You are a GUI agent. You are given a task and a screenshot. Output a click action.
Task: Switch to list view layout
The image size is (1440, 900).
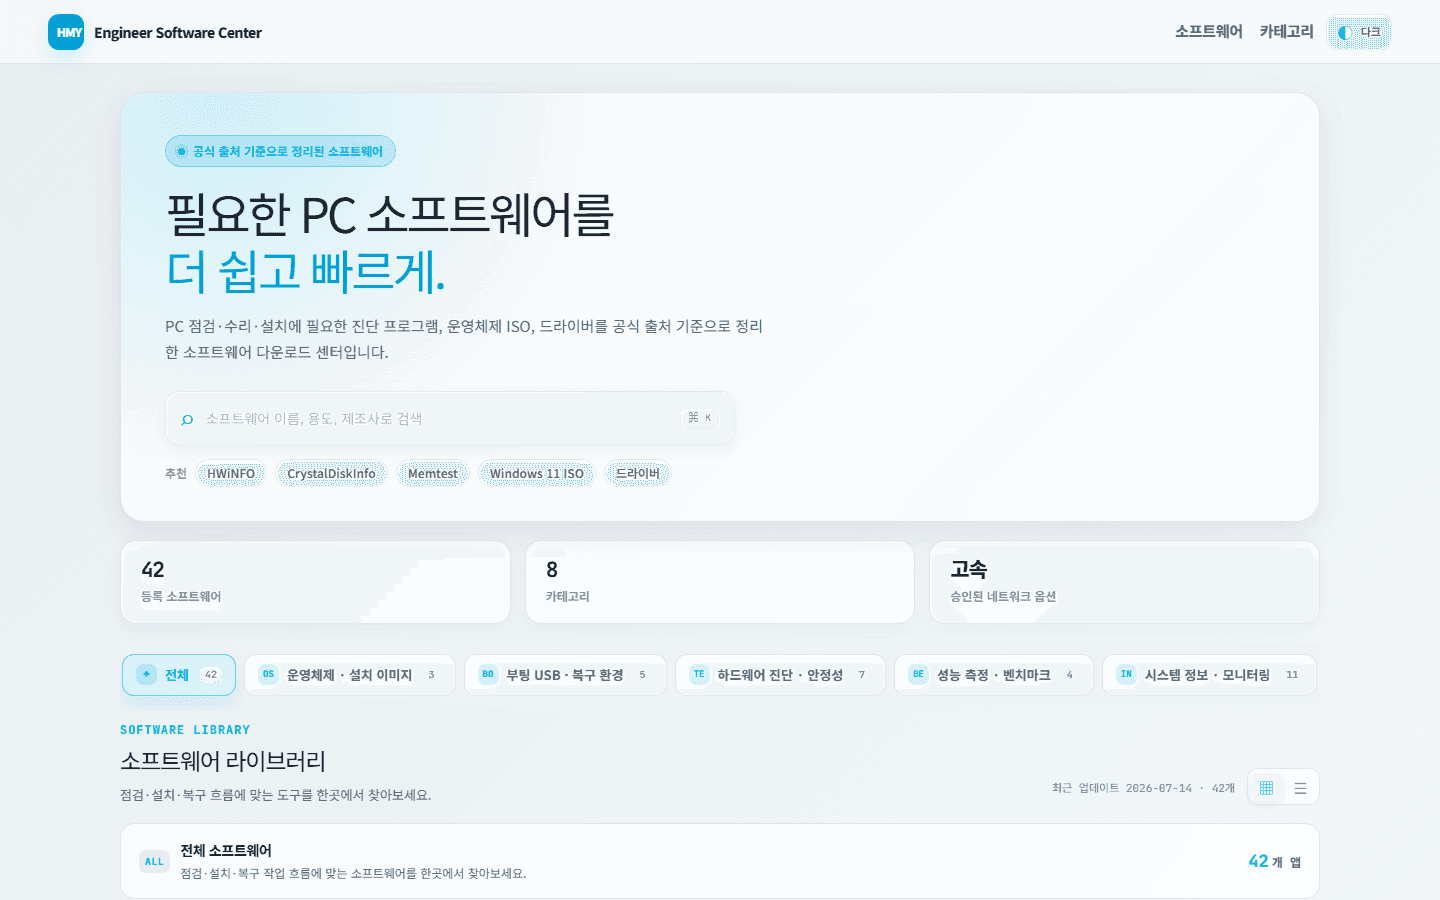tap(1300, 787)
